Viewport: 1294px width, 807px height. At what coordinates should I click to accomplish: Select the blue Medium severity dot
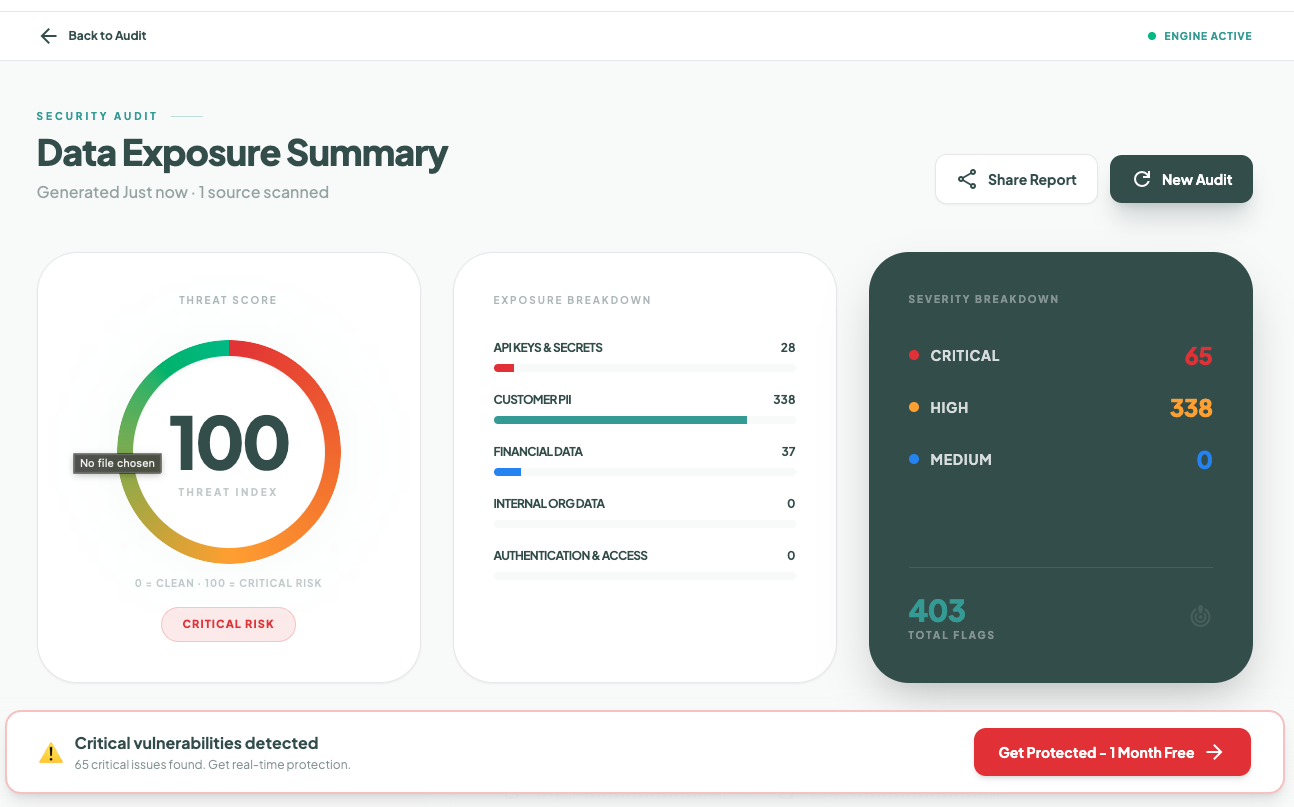(x=913, y=460)
